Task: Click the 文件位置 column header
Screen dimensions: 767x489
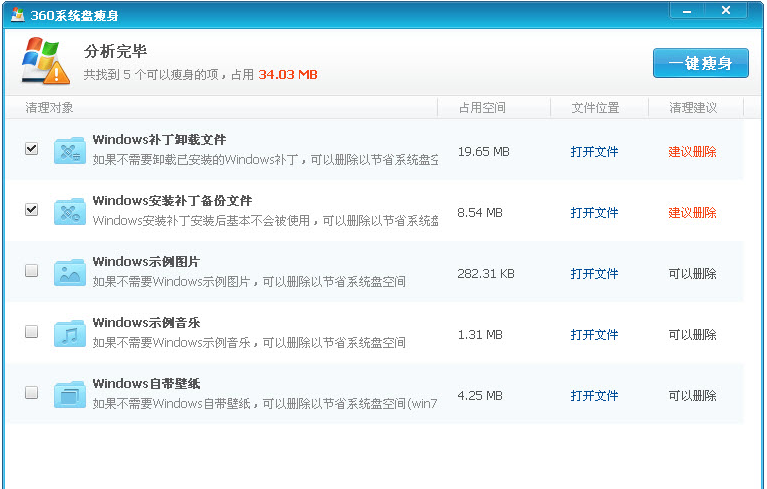Action: click(595, 108)
